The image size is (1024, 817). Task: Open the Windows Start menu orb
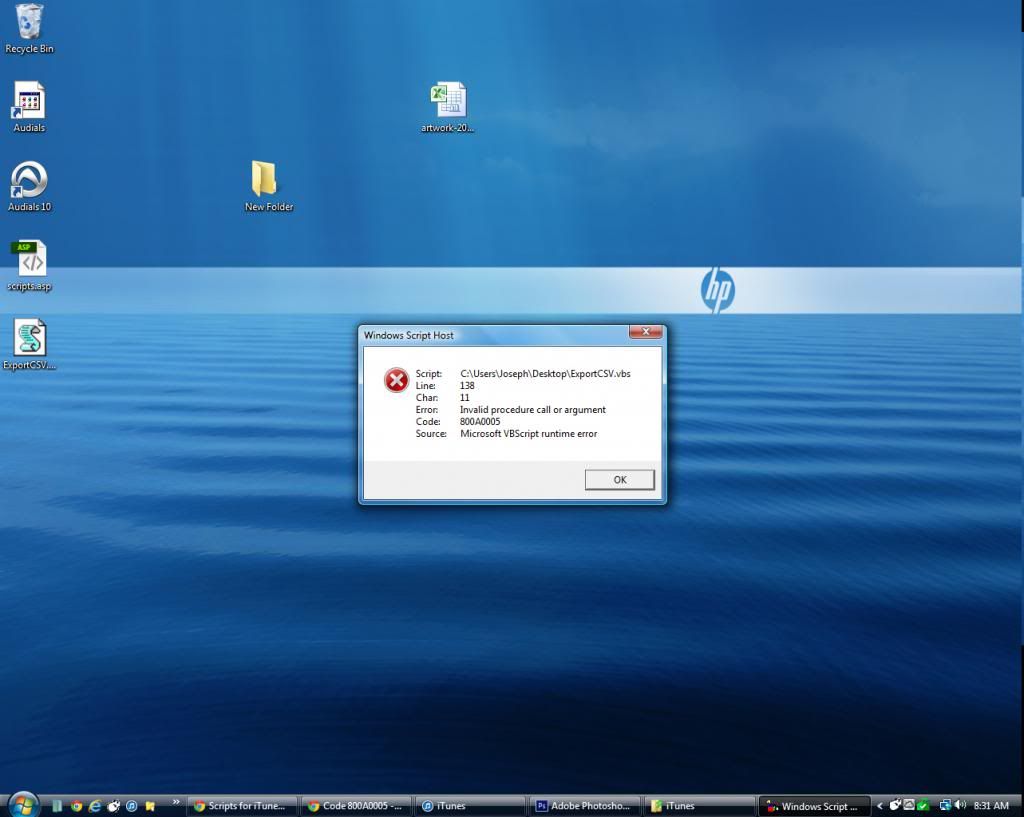tap(22, 803)
